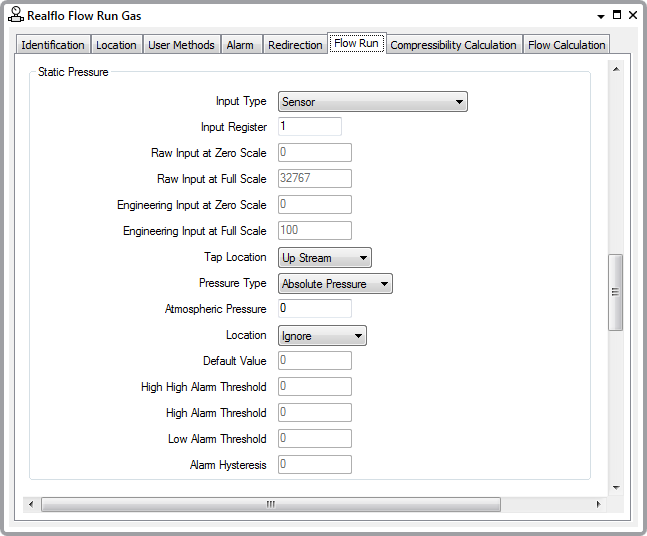Expand the Pressure Type dropdown showing Absolute Pressure

click(x=335, y=284)
